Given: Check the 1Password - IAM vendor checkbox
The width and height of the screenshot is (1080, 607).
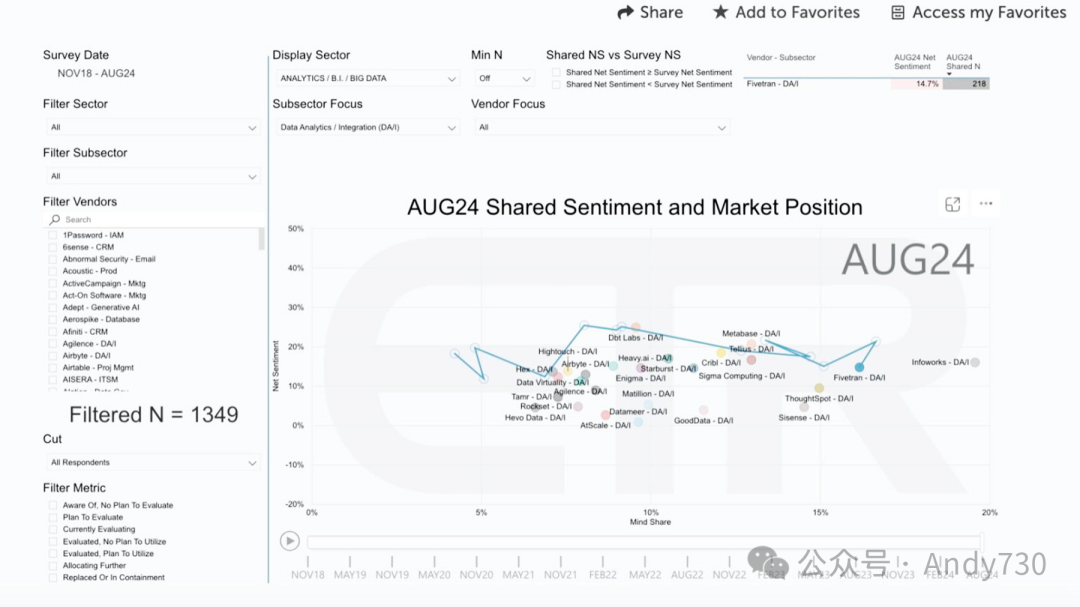Looking at the screenshot, I should point(53,235).
